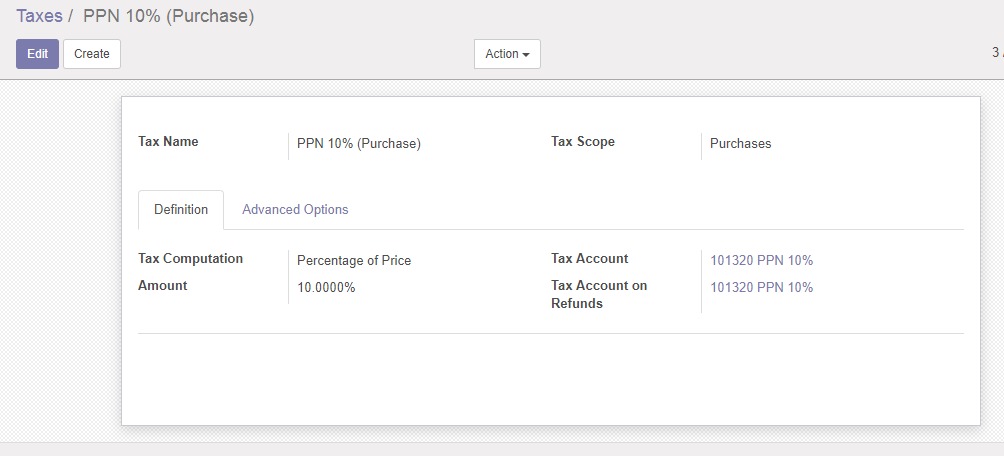Open the Action dropdown menu
The height and width of the screenshot is (456, 1004).
[x=507, y=54]
